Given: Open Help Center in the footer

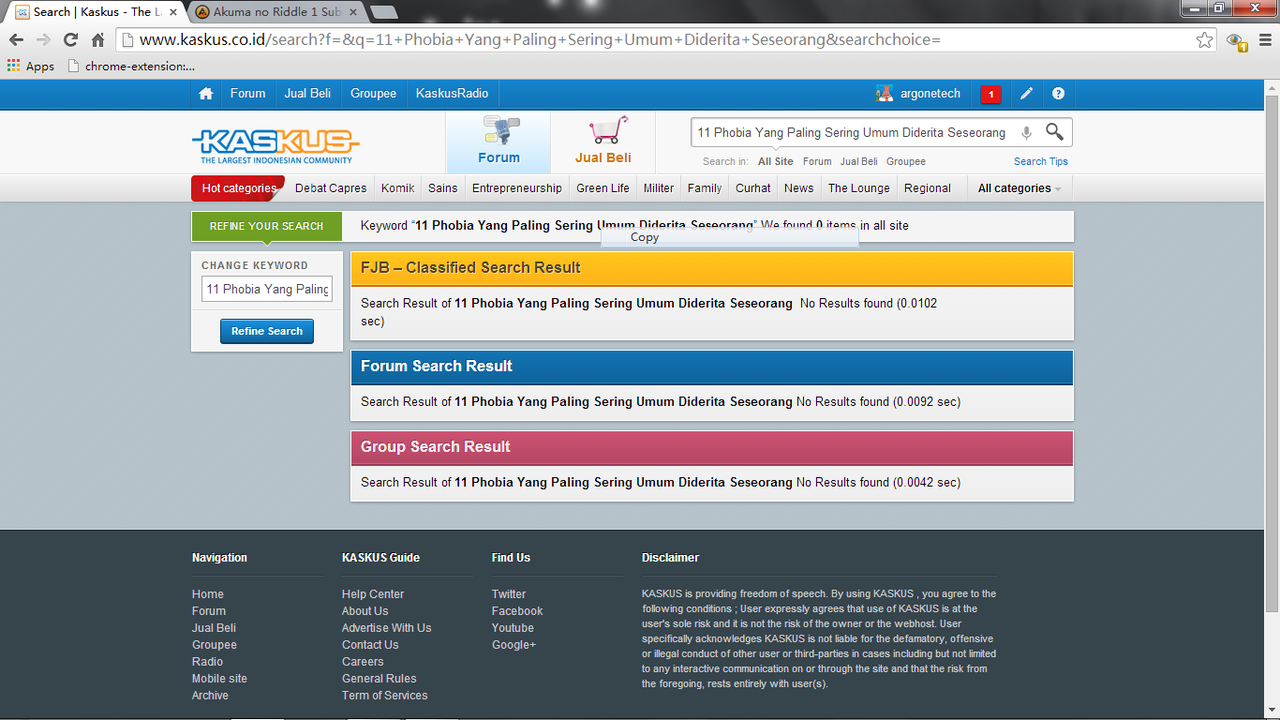Looking at the screenshot, I should [373, 594].
